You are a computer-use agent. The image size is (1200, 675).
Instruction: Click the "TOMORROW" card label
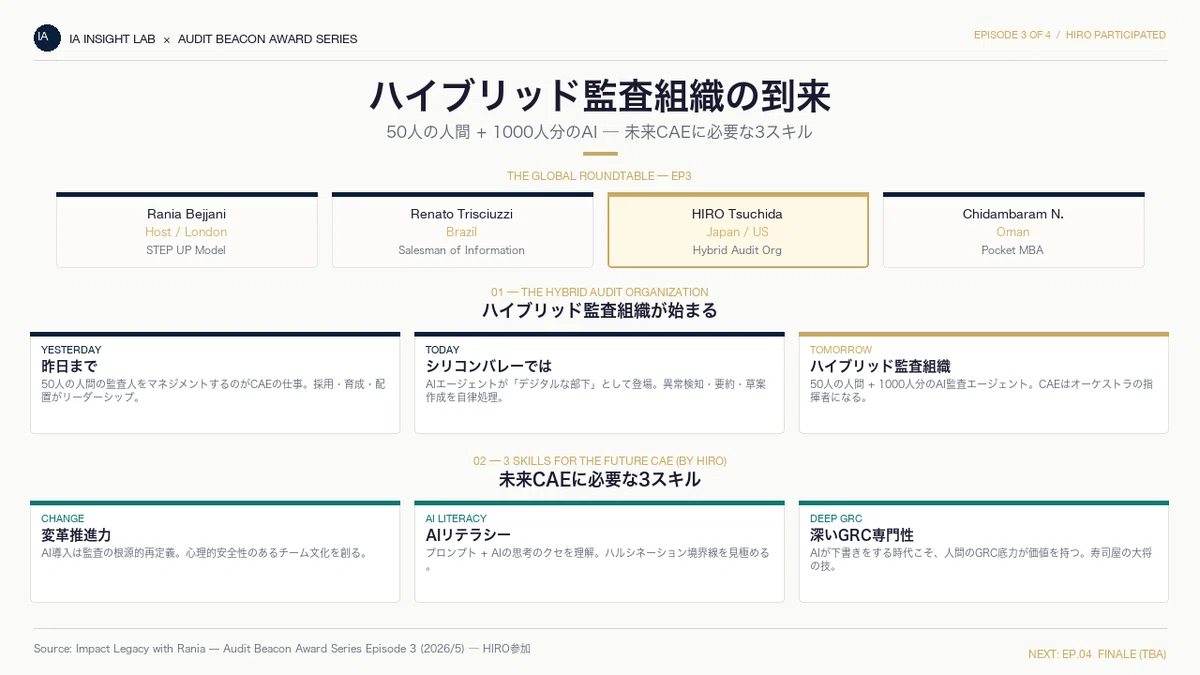tap(841, 350)
